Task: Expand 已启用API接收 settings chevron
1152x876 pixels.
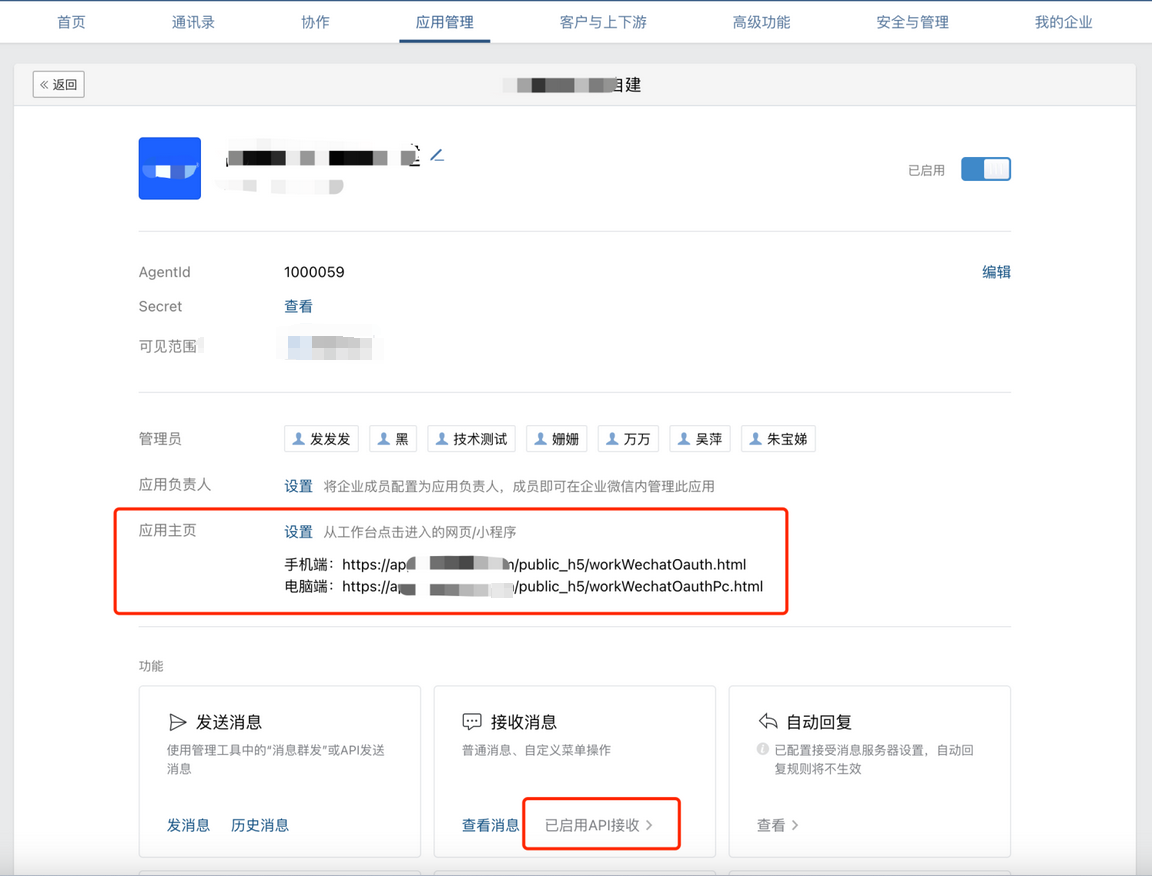Action: tap(649, 825)
